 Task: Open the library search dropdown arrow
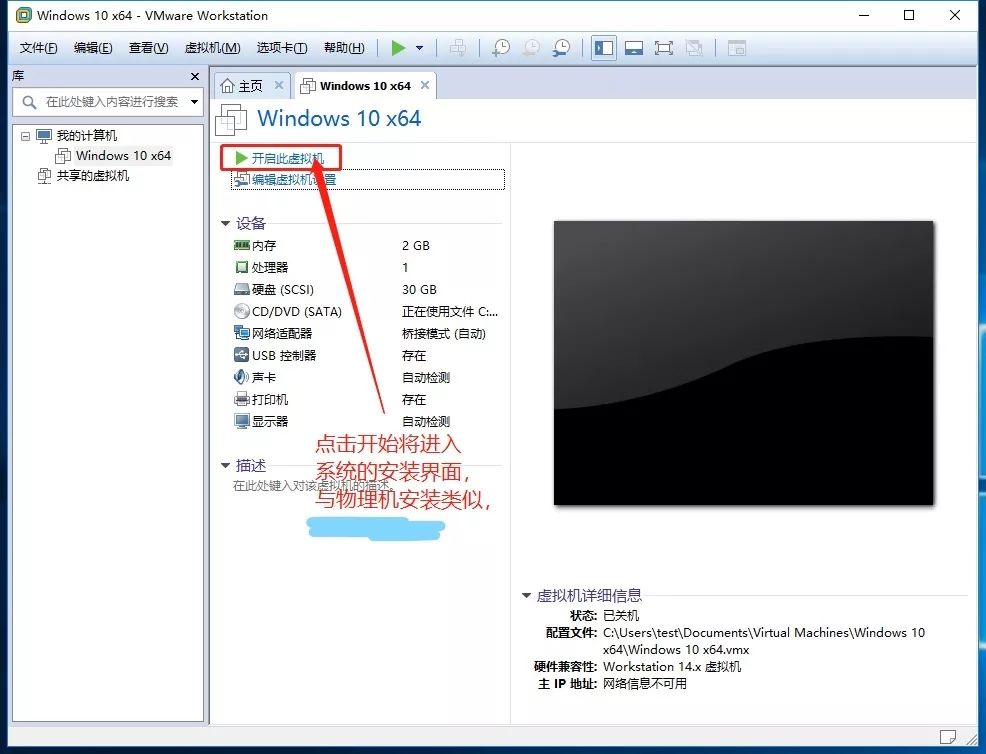coord(194,101)
